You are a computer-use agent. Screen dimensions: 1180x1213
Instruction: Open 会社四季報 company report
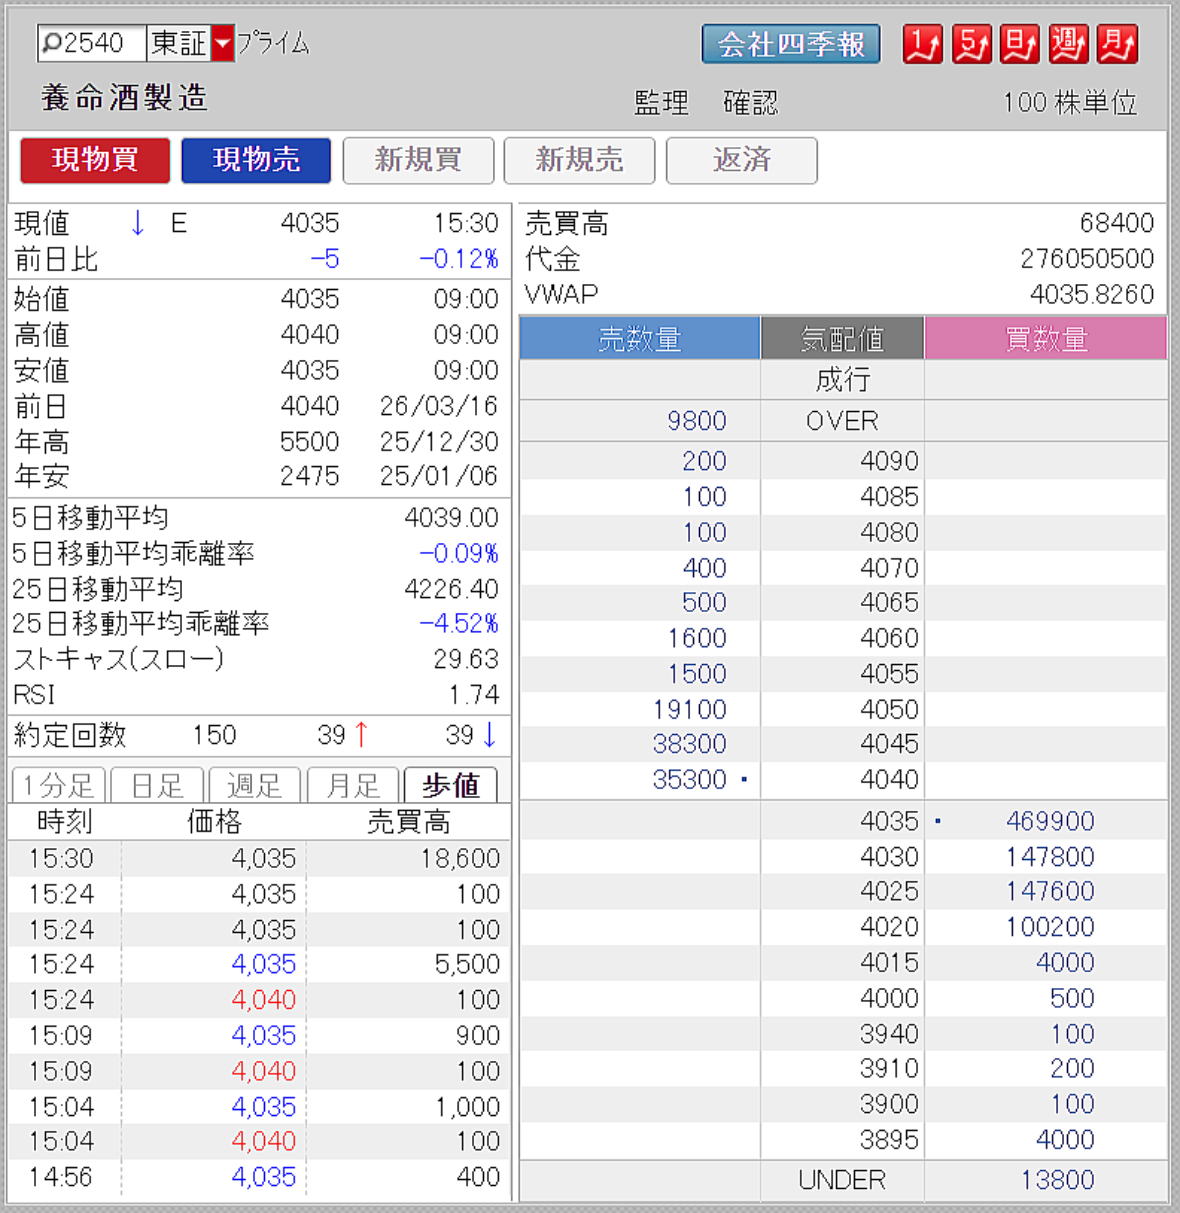point(790,44)
